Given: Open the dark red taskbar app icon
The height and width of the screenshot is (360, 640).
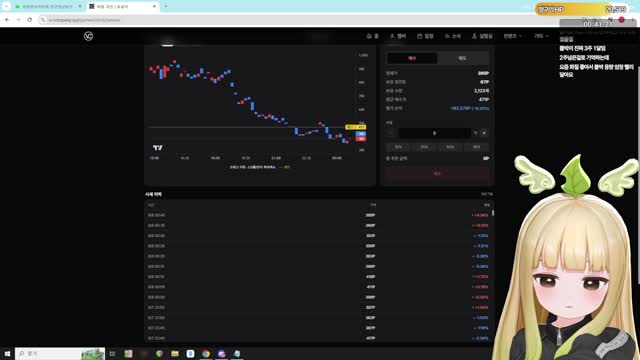Looking at the screenshot, I should pos(144,353).
